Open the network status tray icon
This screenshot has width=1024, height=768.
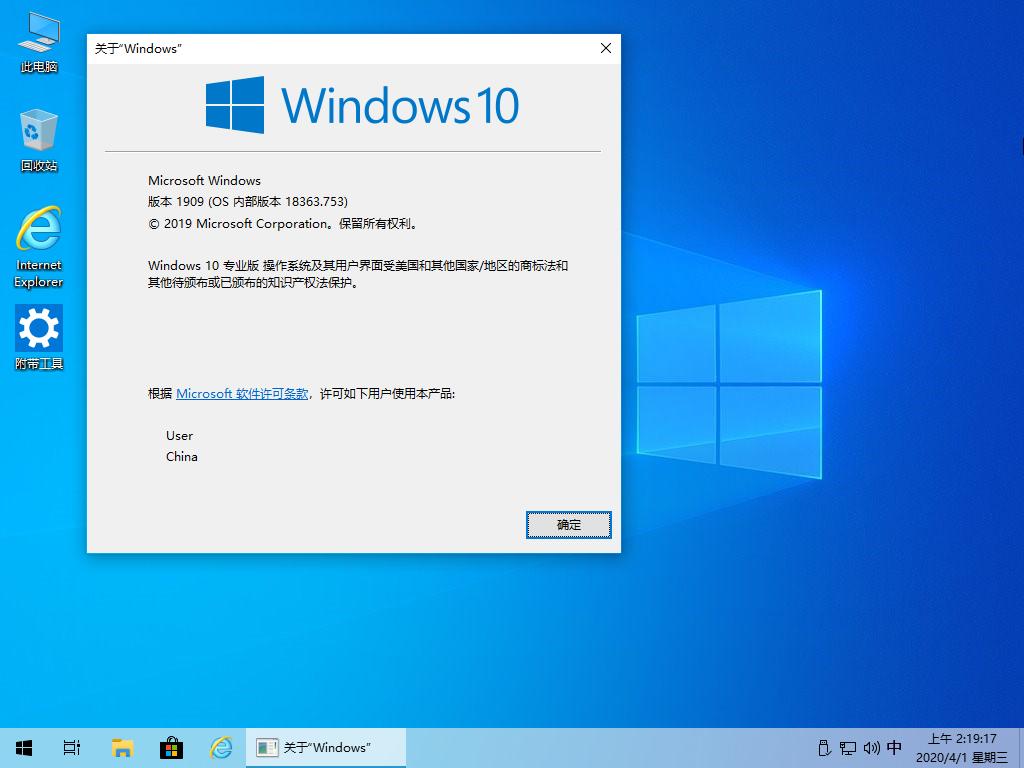tap(848, 748)
